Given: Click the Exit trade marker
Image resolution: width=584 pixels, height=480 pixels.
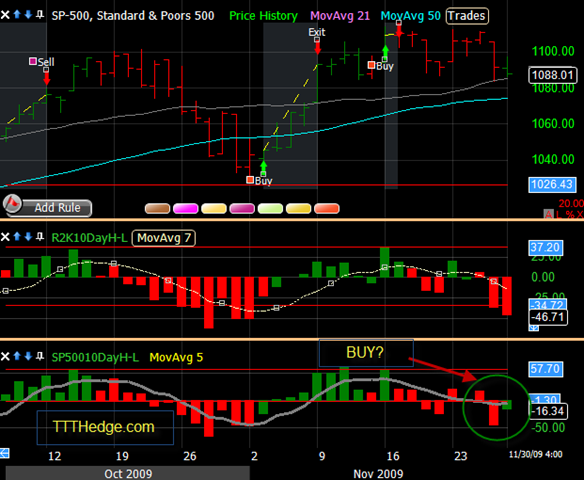Looking at the screenshot, I should pyautogui.click(x=317, y=32).
